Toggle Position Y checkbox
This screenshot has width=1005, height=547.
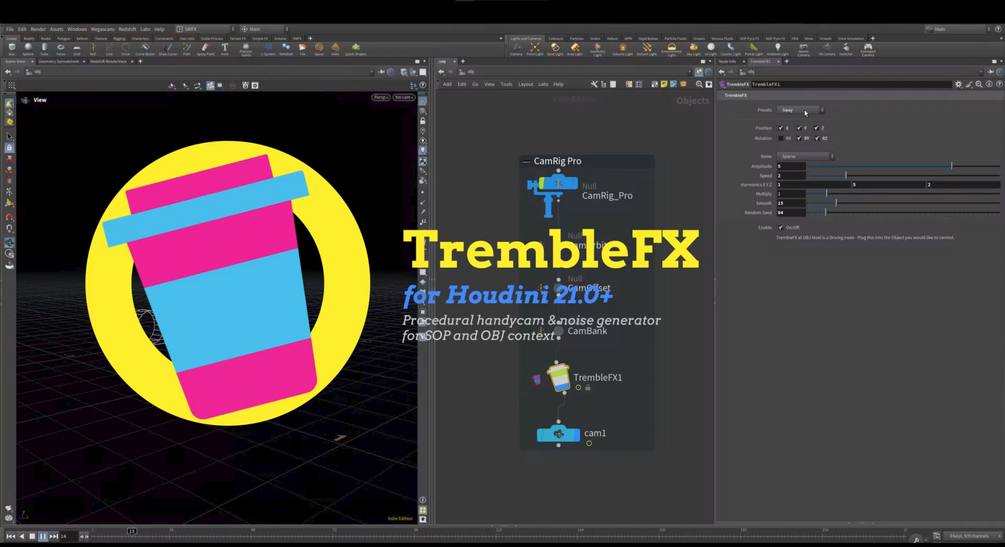coord(799,128)
